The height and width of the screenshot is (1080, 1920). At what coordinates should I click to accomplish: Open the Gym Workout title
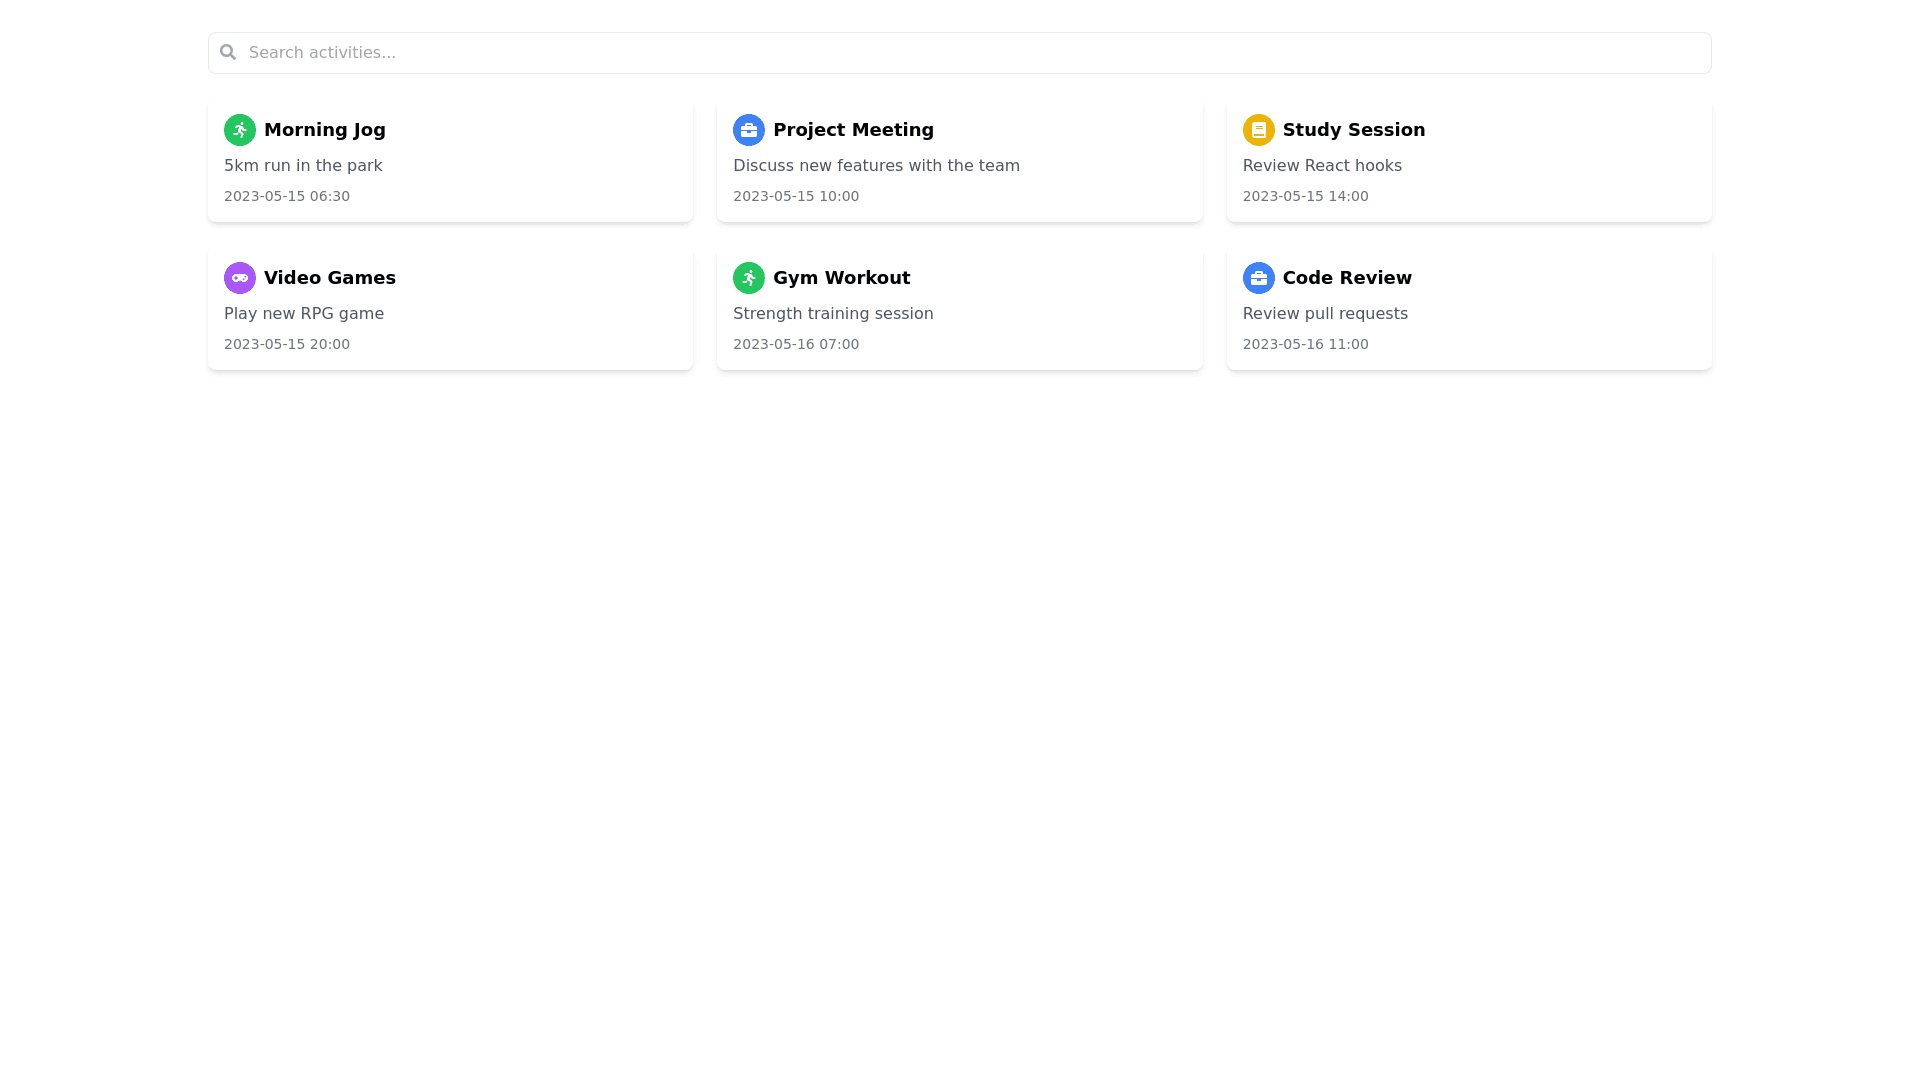841,278
